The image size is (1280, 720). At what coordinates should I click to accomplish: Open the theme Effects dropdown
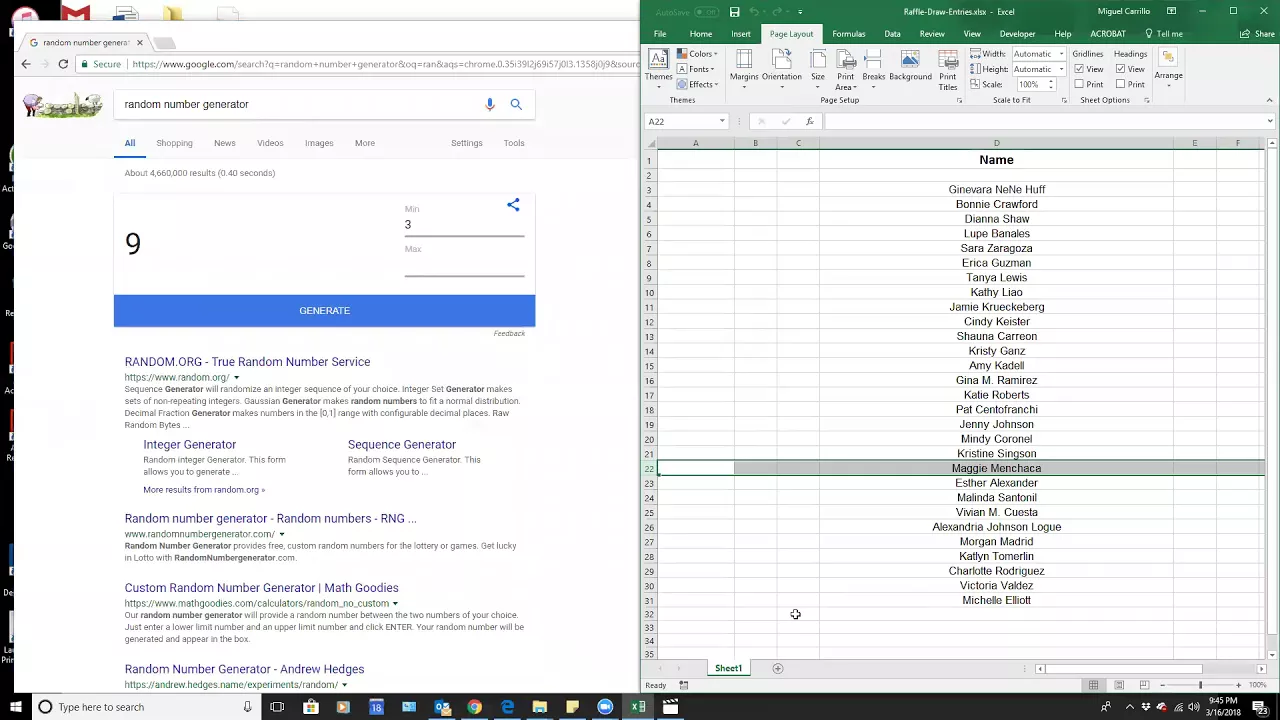click(x=698, y=85)
